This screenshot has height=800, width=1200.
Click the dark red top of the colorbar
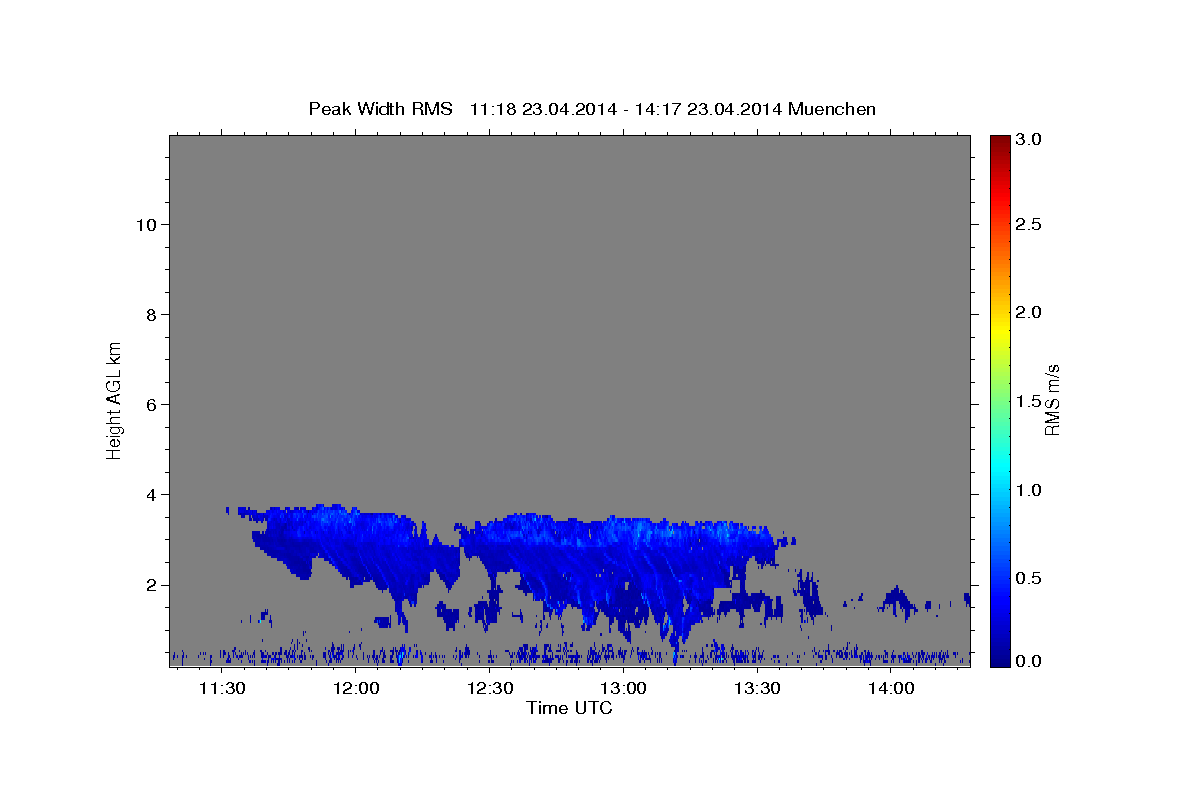999,142
